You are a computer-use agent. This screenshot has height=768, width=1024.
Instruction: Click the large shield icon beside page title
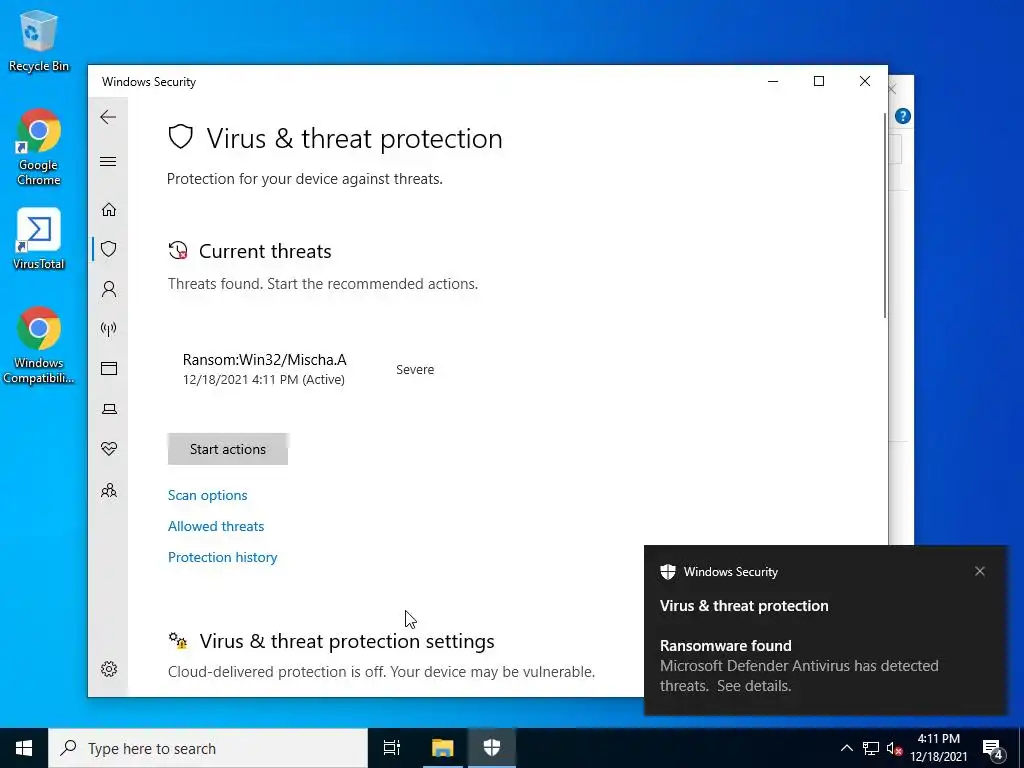(x=180, y=137)
